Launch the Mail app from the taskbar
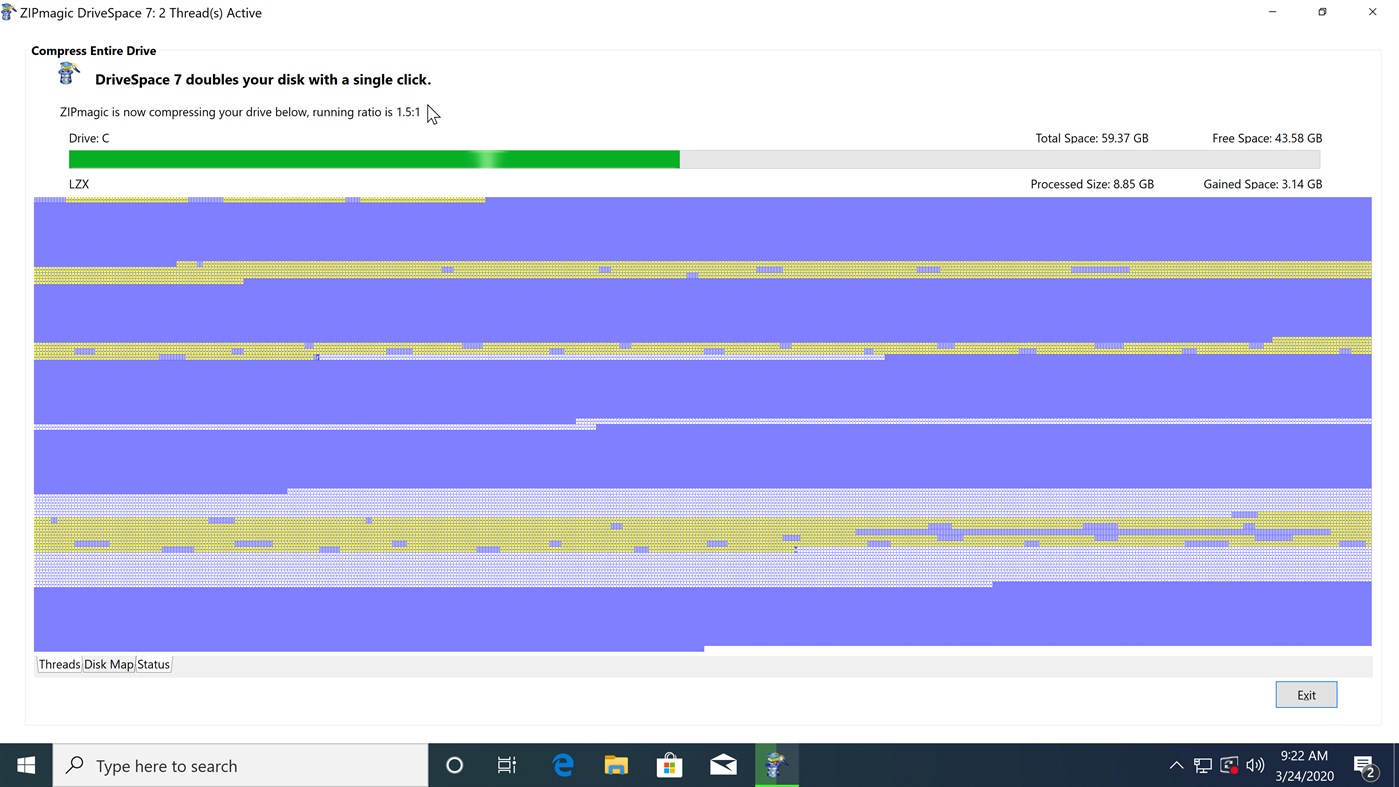The height and width of the screenshot is (787, 1399). click(x=723, y=764)
